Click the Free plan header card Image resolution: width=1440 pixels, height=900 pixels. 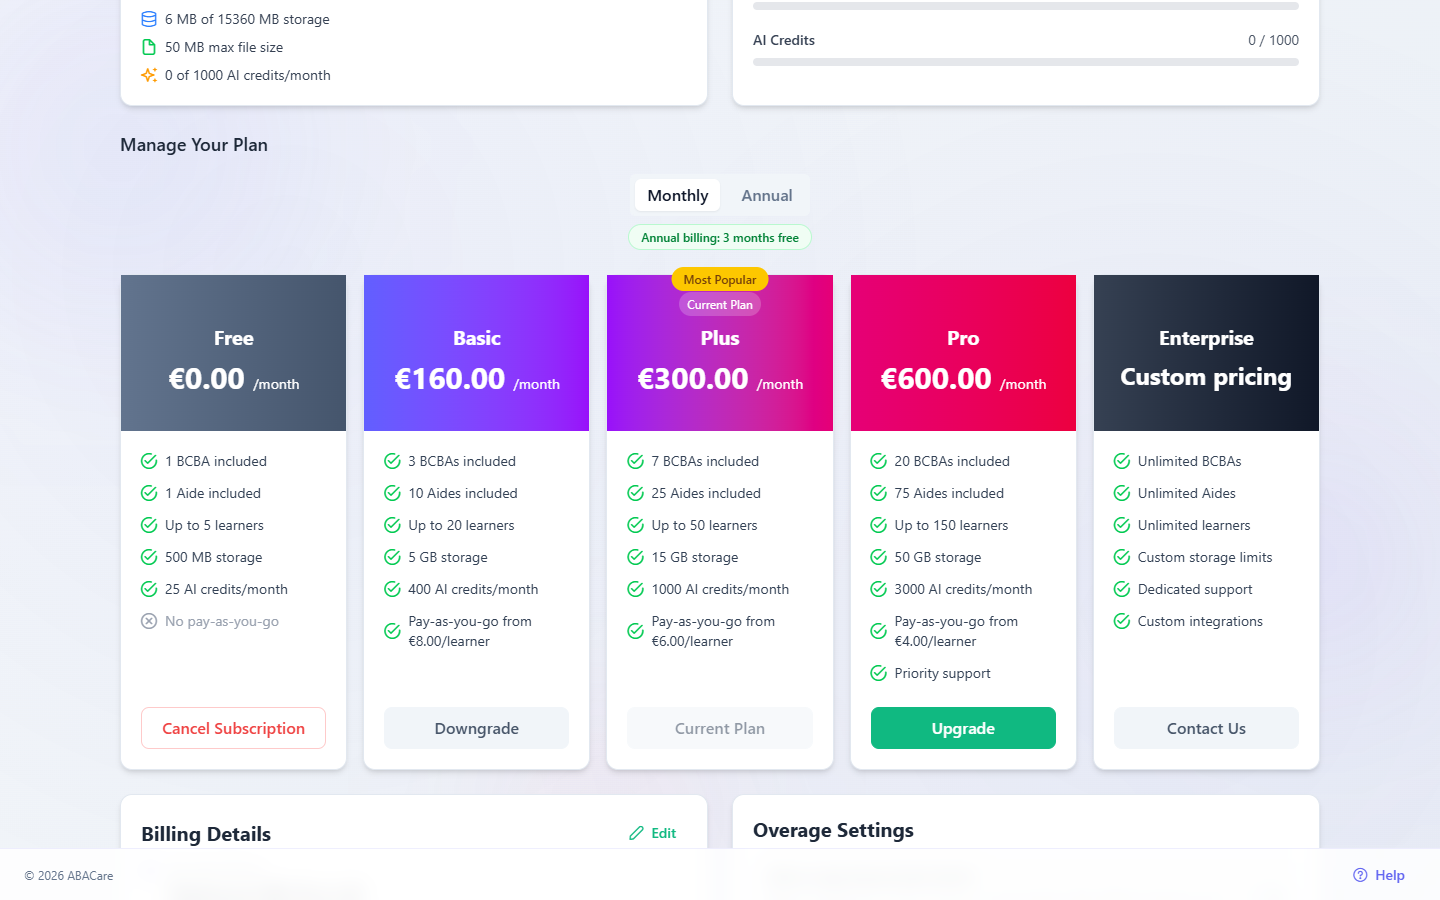coord(233,353)
